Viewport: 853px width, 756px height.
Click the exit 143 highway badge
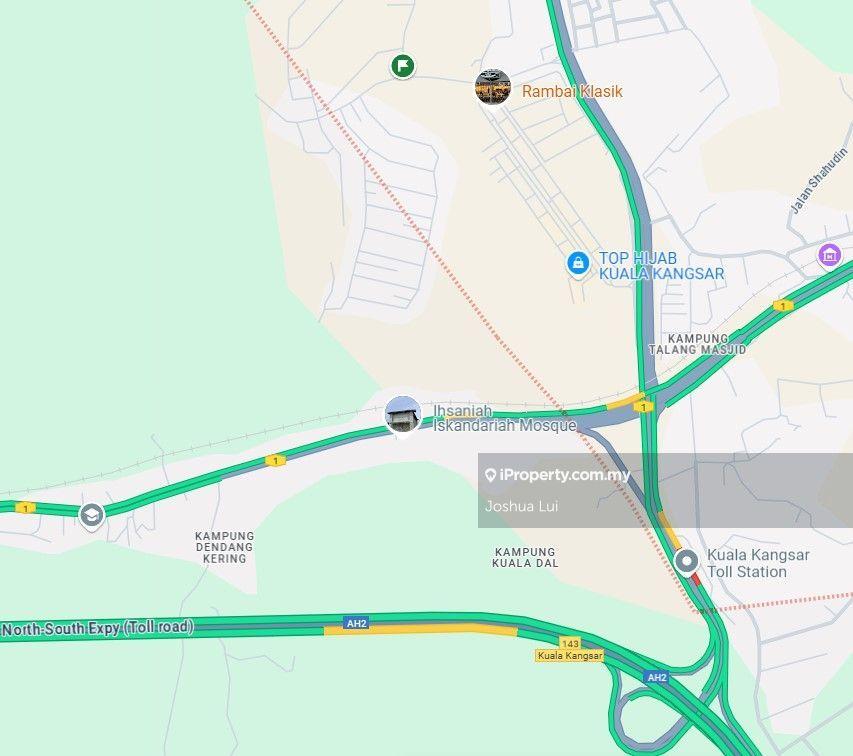click(570, 643)
